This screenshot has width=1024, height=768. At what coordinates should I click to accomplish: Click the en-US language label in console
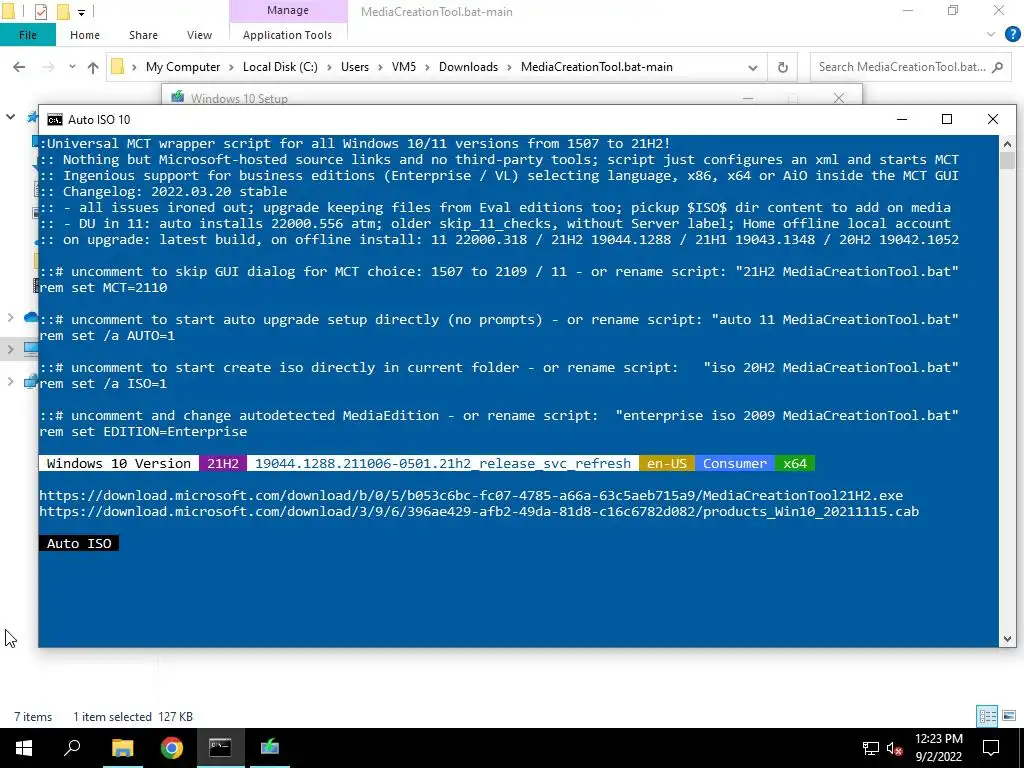(x=667, y=463)
